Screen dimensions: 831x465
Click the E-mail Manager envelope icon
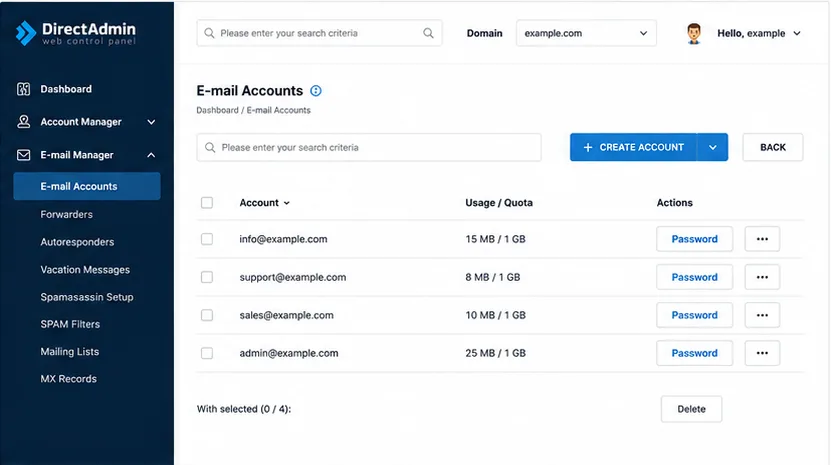pos(23,155)
